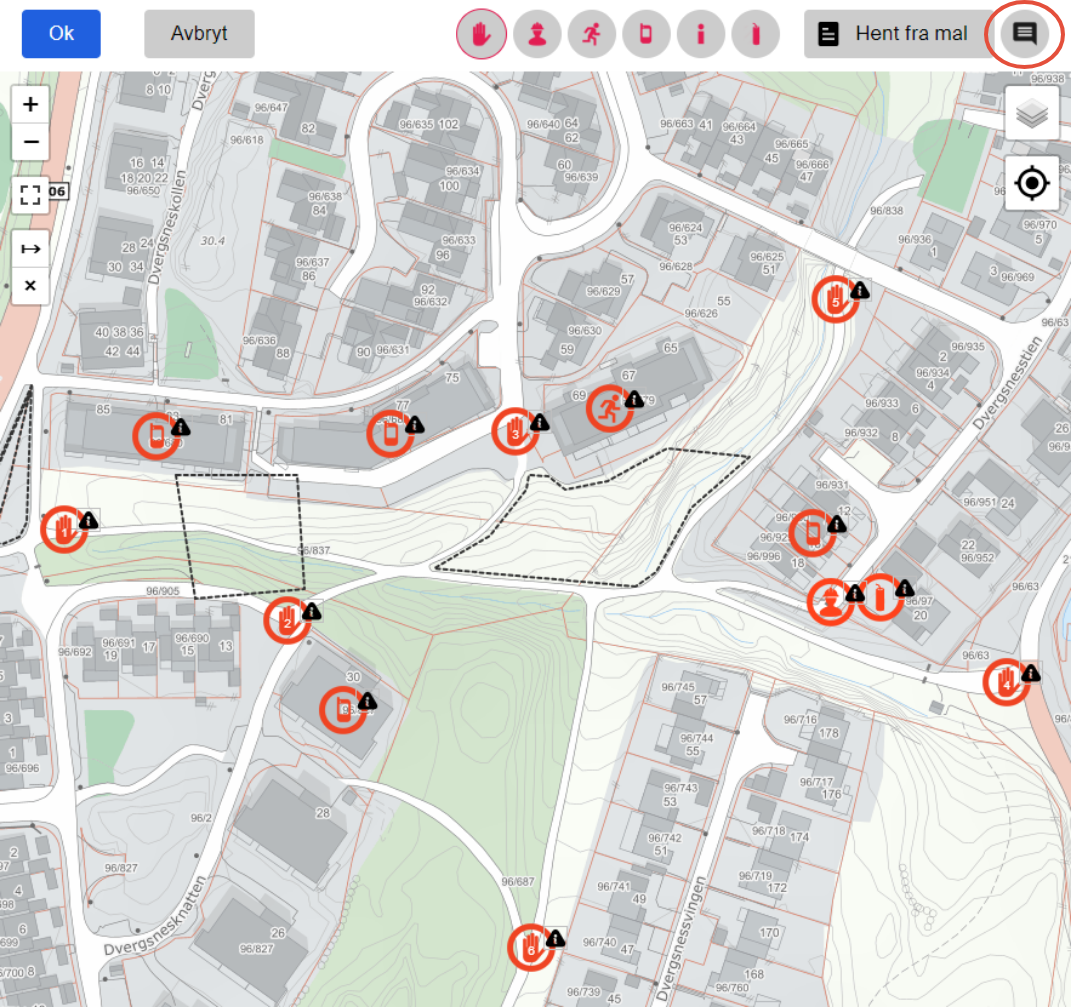Click phone marker on building 77
Screen dimensions: 1071x1007
390,434
